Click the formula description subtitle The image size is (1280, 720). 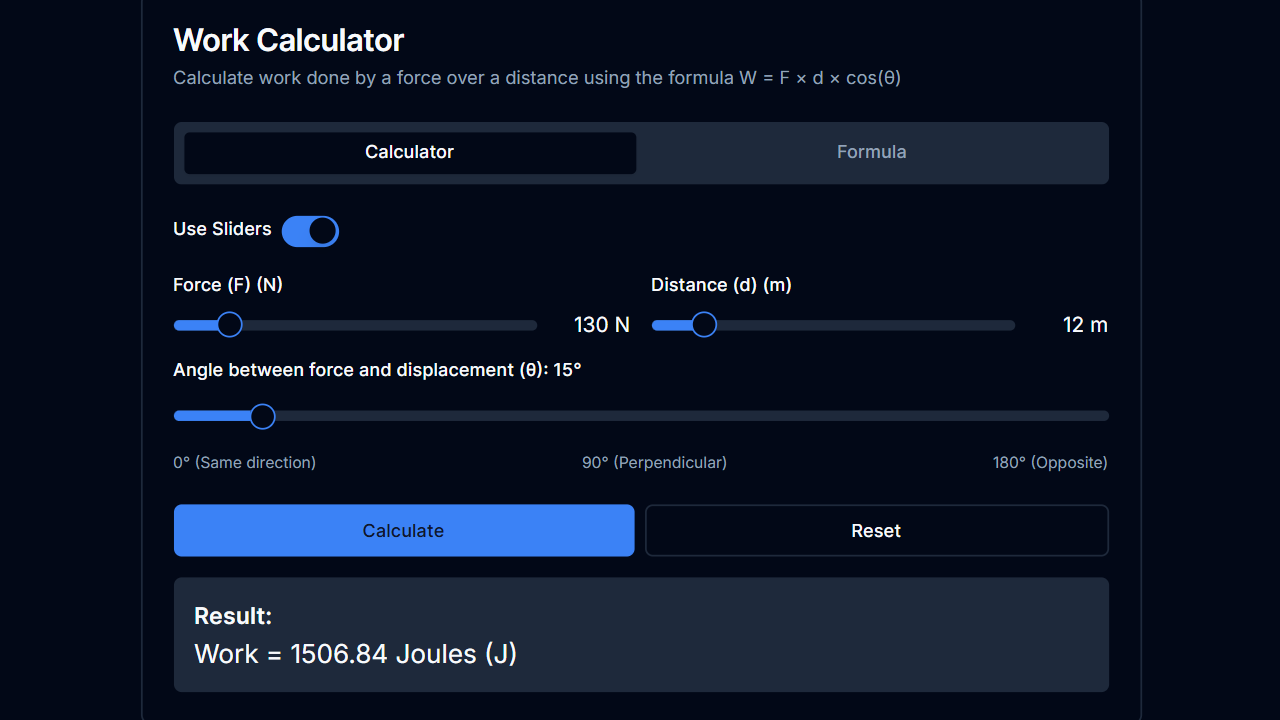pyautogui.click(x=537, y=77)
